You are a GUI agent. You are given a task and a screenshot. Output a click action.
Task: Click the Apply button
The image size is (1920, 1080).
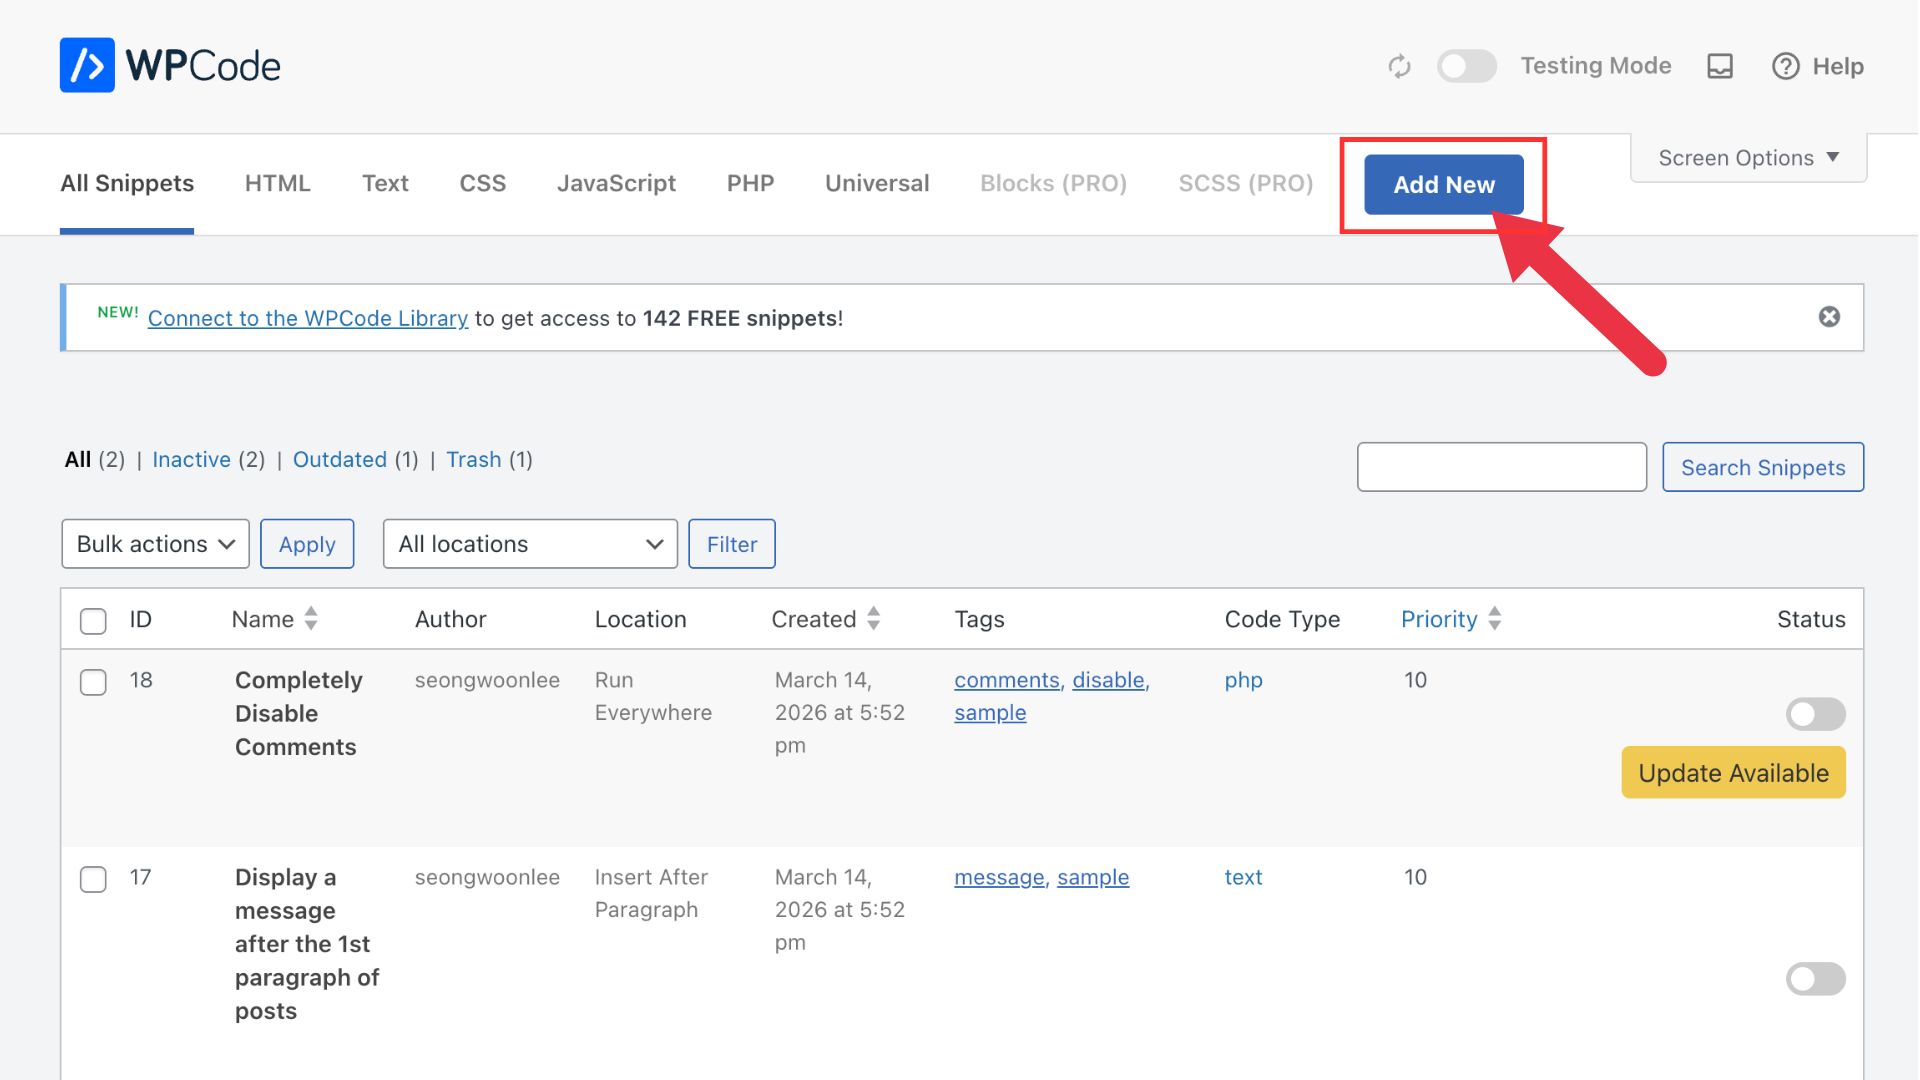[x=307, y=544]
